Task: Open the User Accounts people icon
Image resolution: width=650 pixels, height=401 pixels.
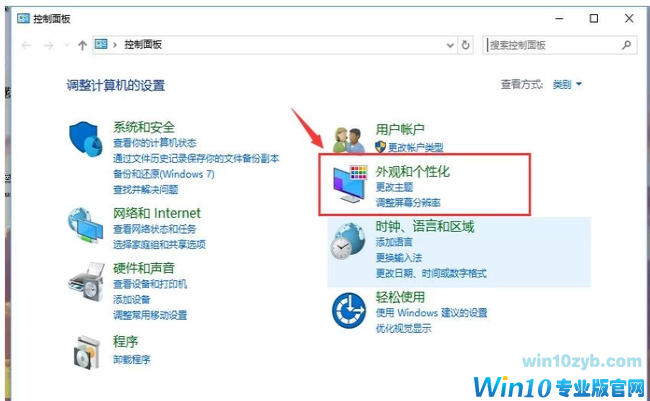Action: coord(349,140)
